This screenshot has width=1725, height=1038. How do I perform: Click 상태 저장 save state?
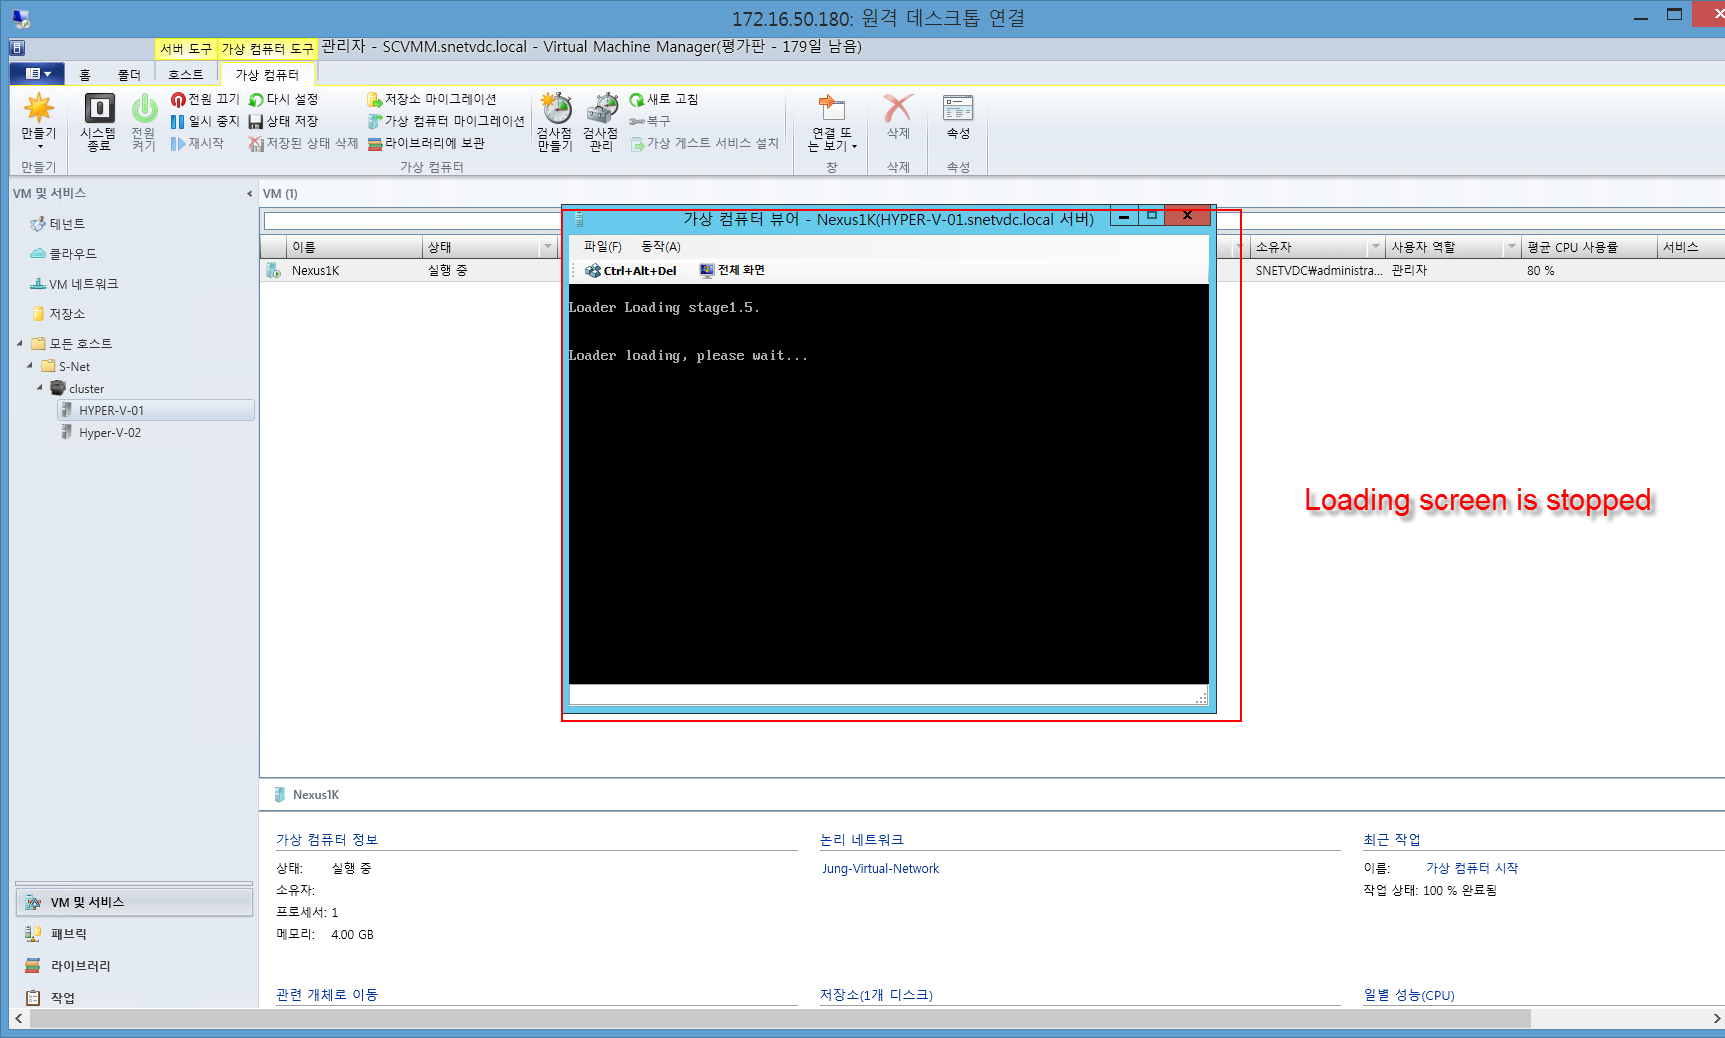283,121
